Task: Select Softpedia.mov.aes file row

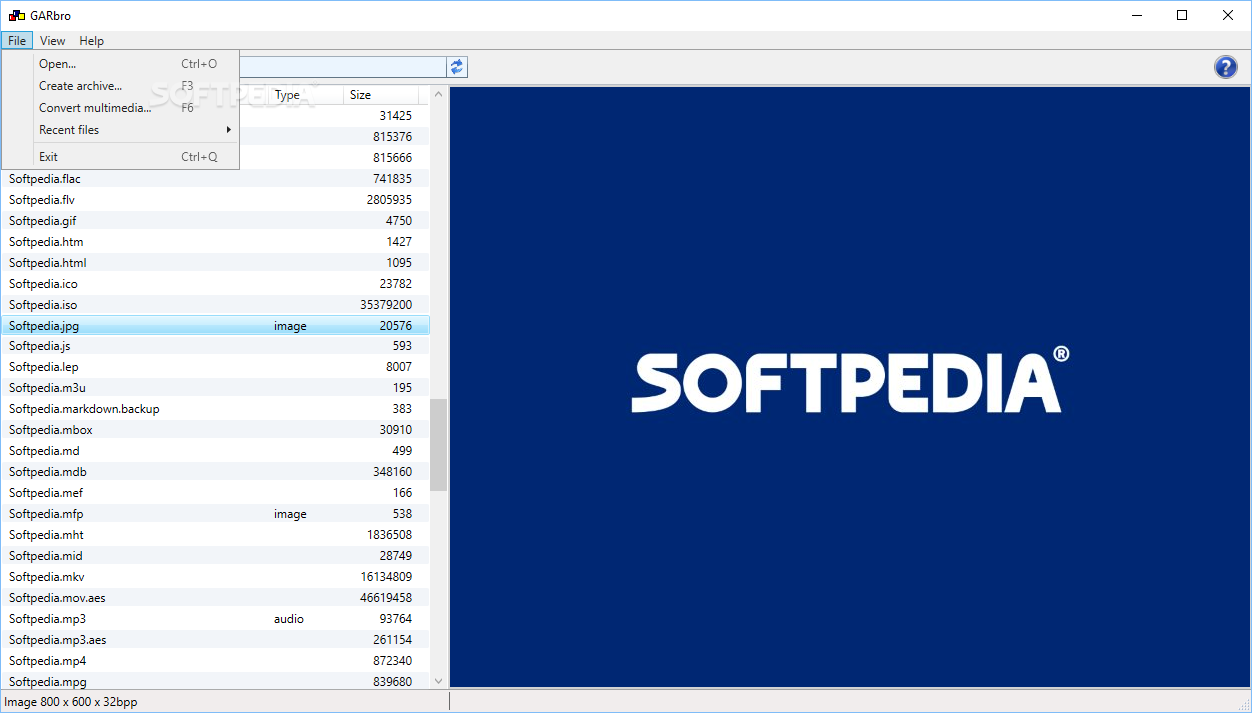Action: 215,598
